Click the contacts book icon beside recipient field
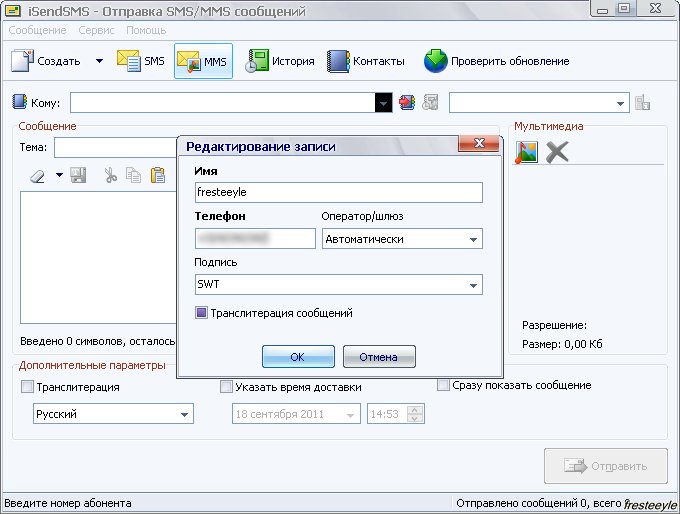The image size is (680, 514). (407, 102)
